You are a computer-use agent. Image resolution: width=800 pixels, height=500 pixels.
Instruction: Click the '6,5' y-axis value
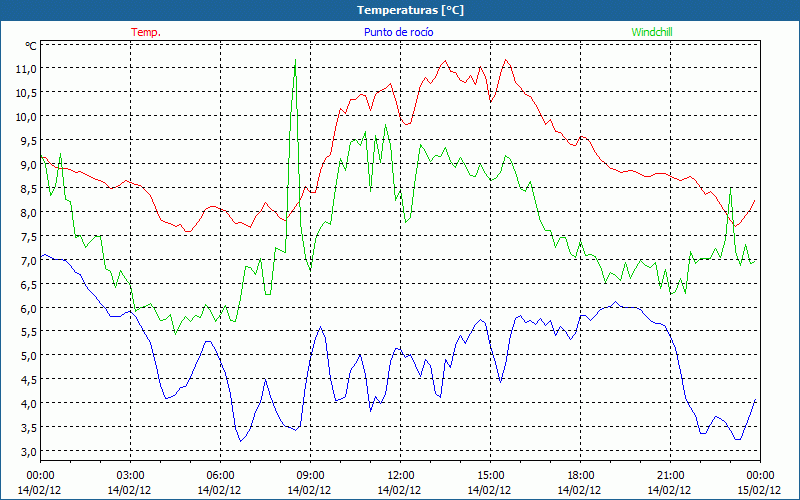coord(28,285)
